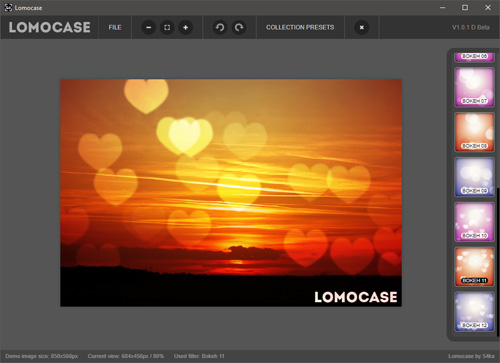Click the 'Current view' status text
This screenshot has width=500, height=363.
(x=126, y=356)
